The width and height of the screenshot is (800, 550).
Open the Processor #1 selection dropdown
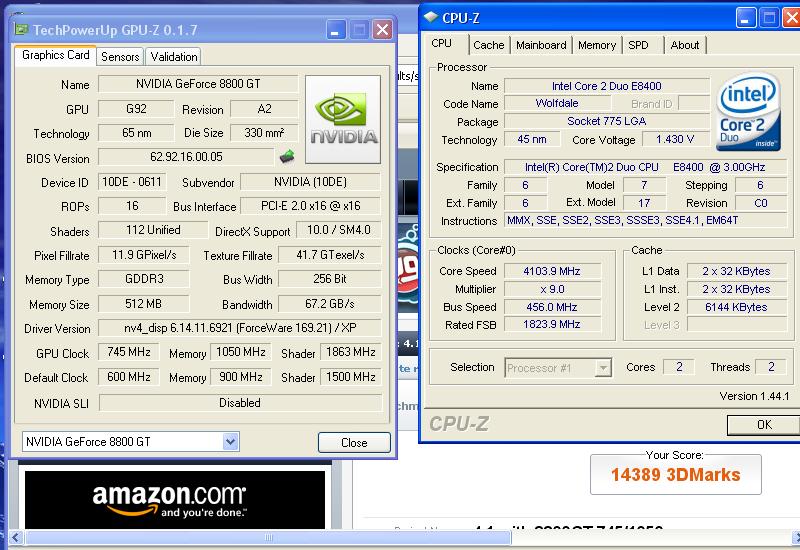pos(604,367)
